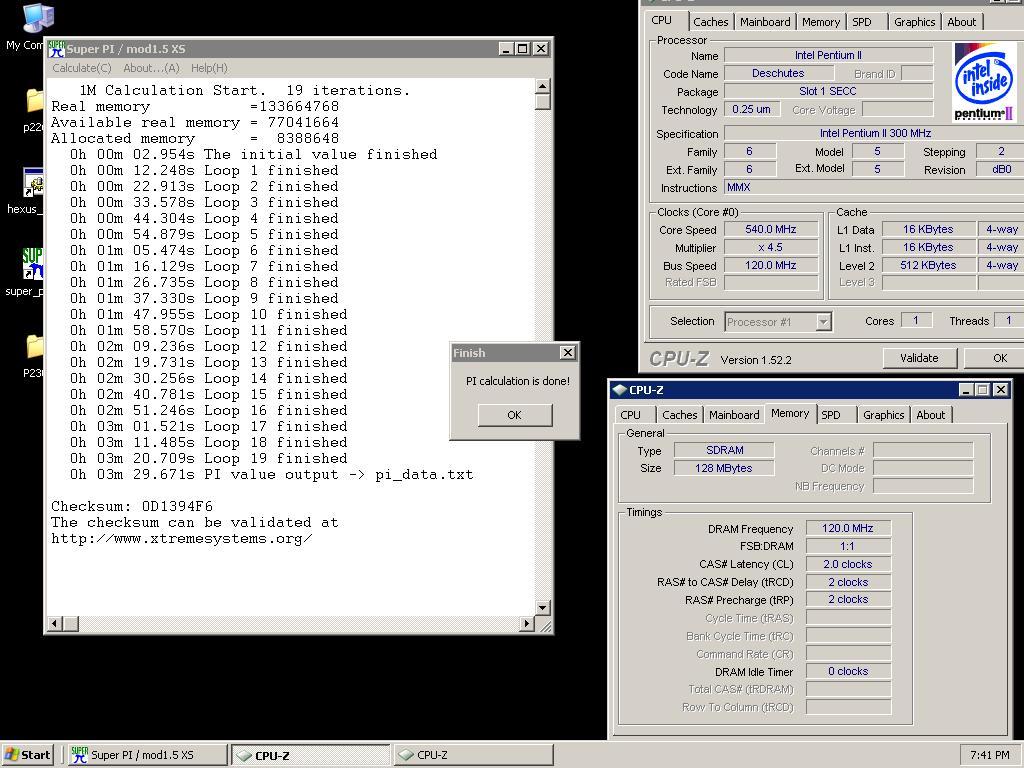Click the CPU-Z Memory window title icon
The height and width of the screenshot is (768, 1024).
point(618,390)
